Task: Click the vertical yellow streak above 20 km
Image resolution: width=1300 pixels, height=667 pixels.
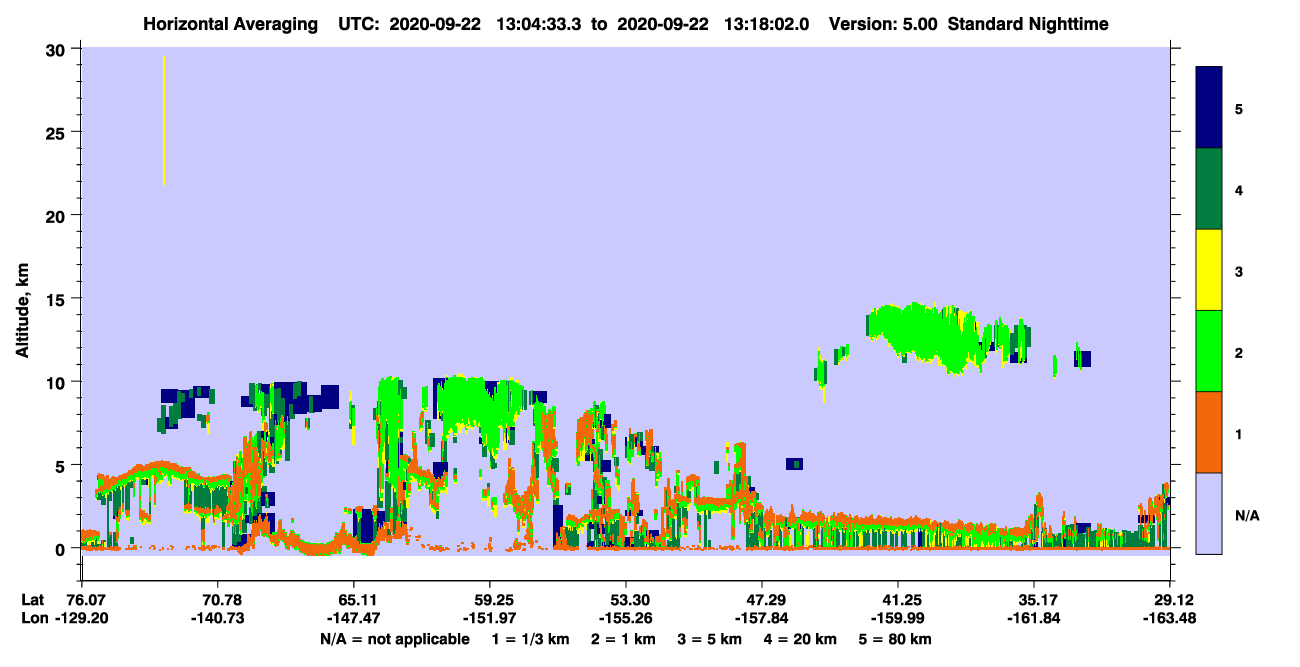Action: point(164,120)
